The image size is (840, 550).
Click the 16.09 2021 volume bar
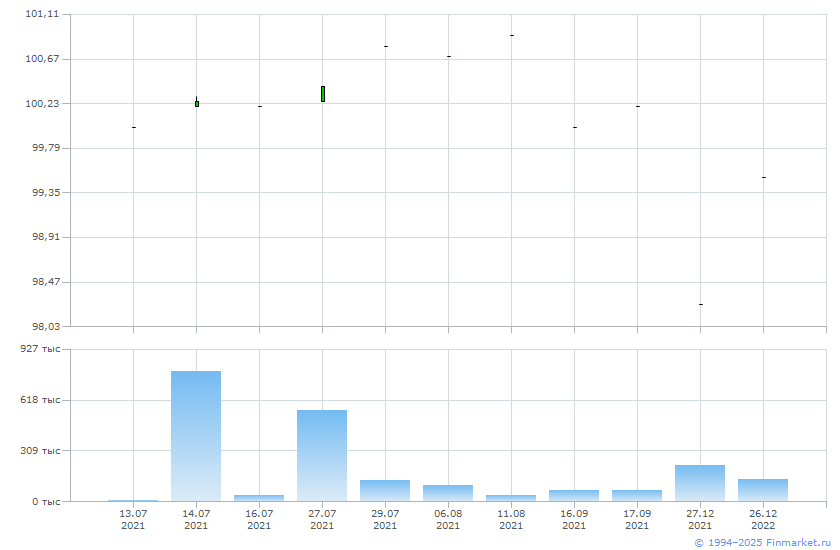pos(574,495)
